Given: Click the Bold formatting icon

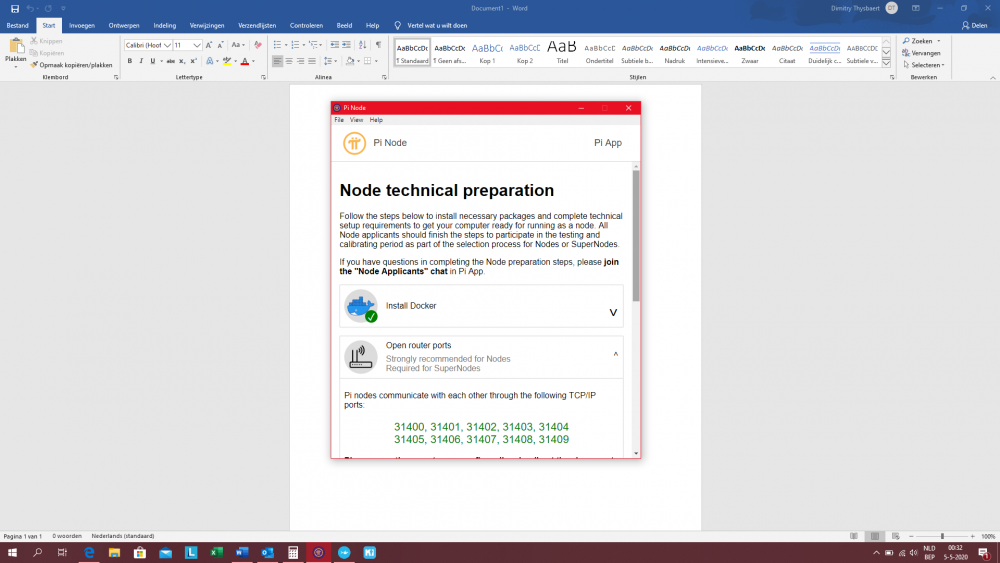Looking at the screenshot, I should click(129, 61).
